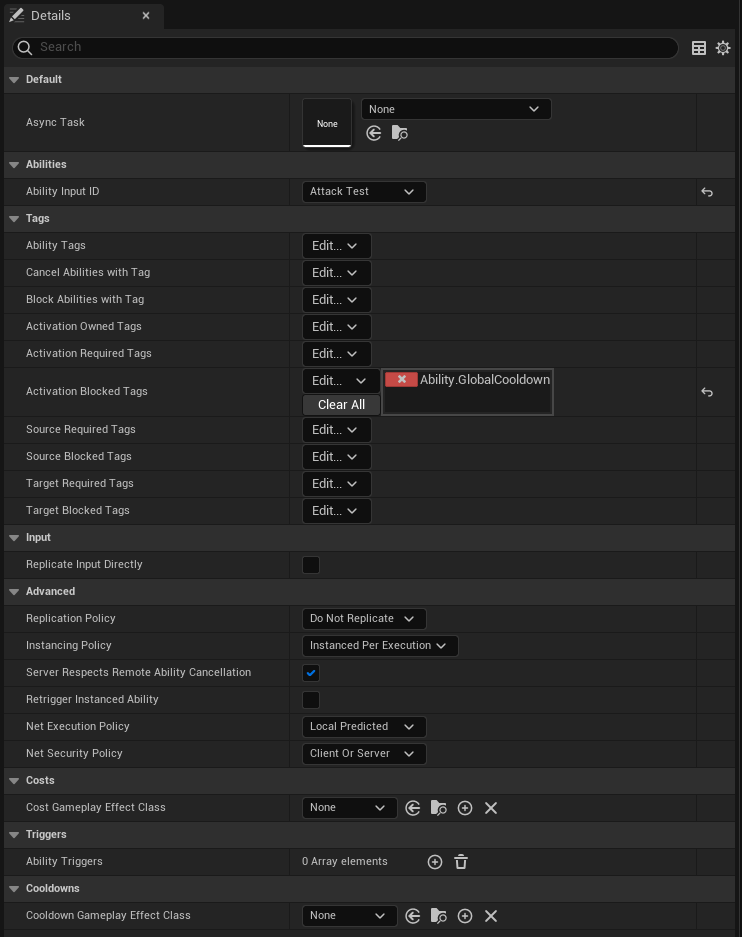Viewport: 742px width, 937px height.
Task: Create new Cost Gameplay Effect class
Action: coord(465,808)
